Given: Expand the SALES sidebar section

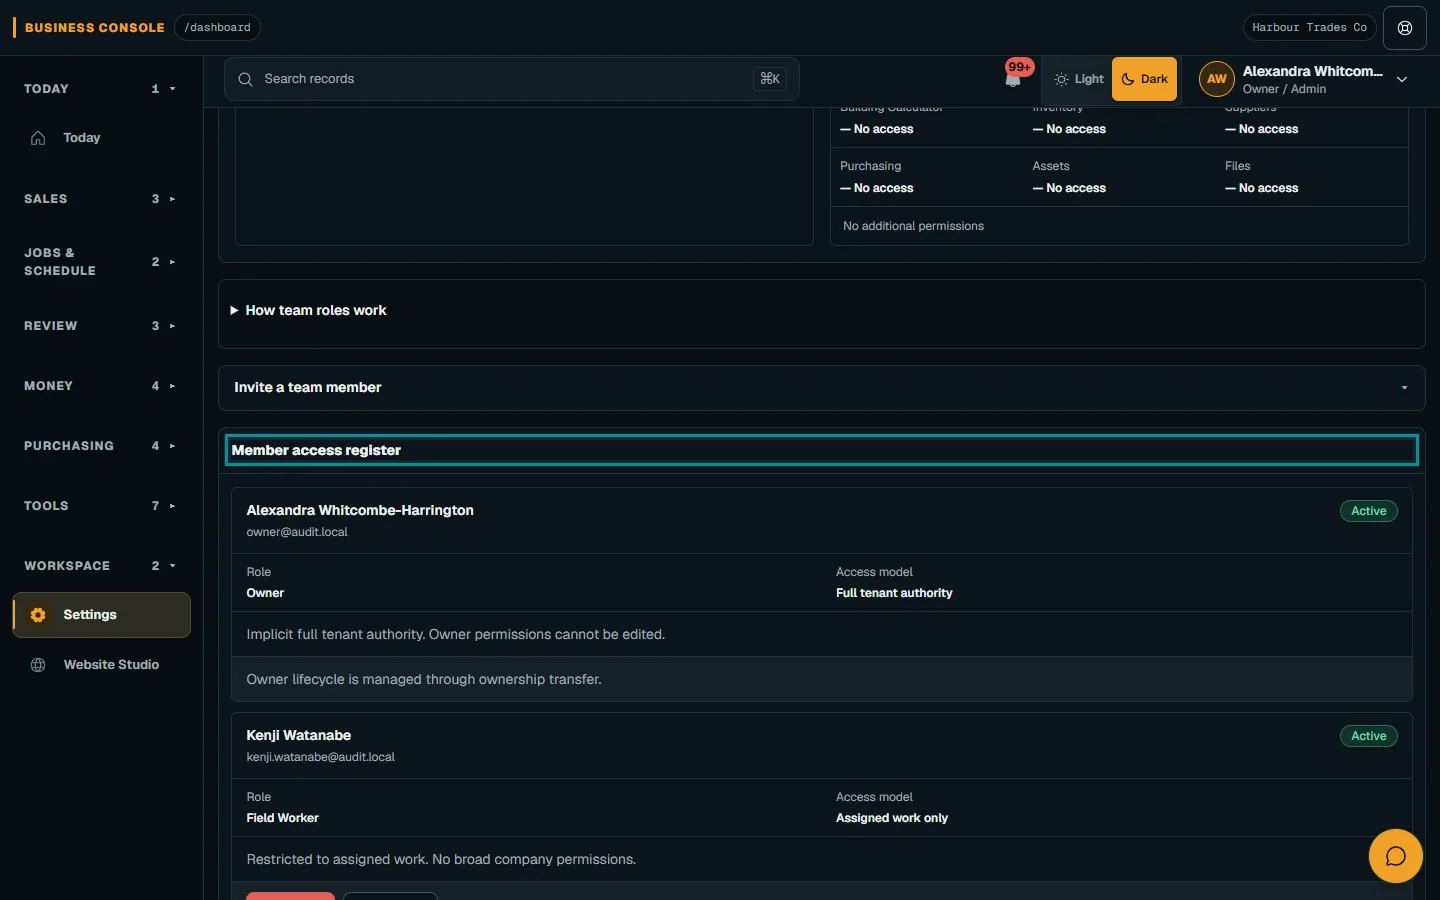Looking at the screenshot, I should [x=100, y=199].
